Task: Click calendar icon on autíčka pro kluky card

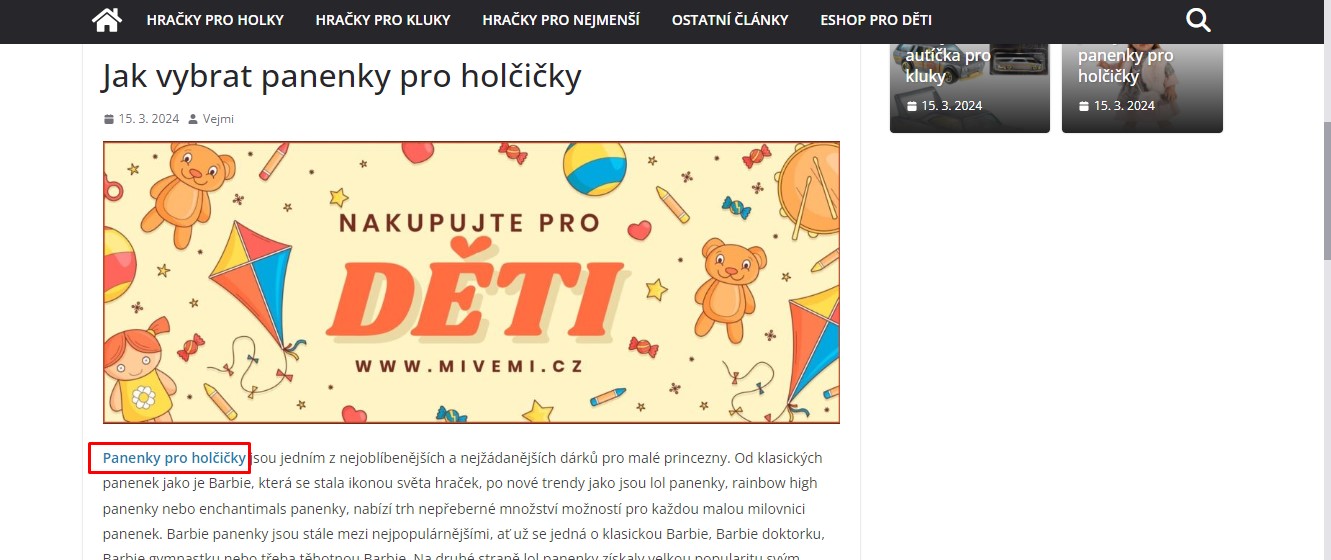Action: (912, 106)
